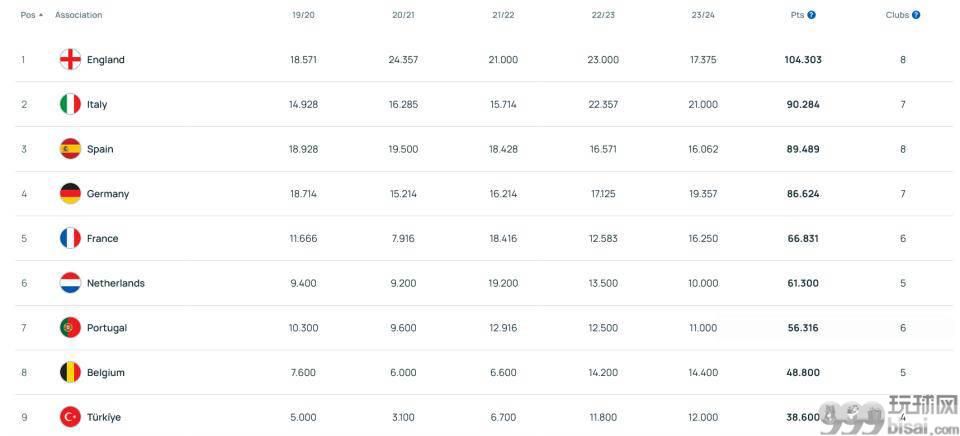Click the Netherlands flag icon
Image resolution: width=960 pixels, height=436 pixels.
click(x=70, y=283)
